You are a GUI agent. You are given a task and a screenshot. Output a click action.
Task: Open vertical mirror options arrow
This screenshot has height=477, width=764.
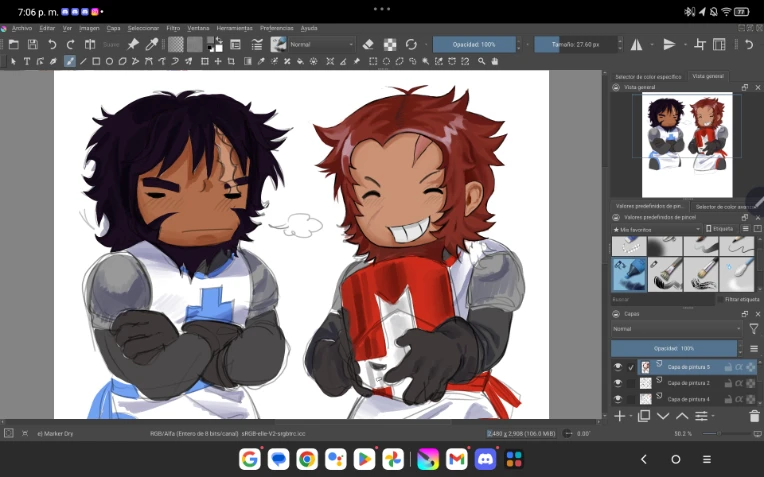tap(685, 44)
